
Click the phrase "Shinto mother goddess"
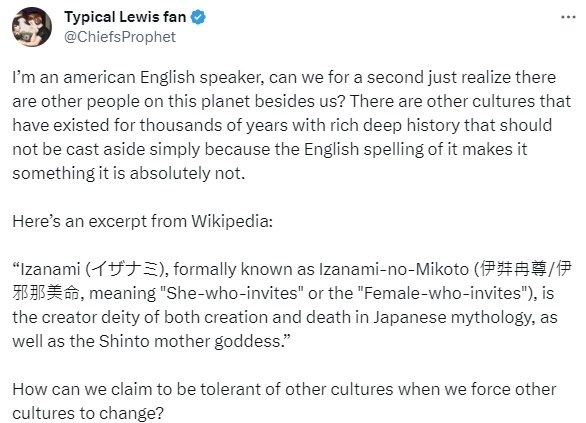click(x=189, y=341)
